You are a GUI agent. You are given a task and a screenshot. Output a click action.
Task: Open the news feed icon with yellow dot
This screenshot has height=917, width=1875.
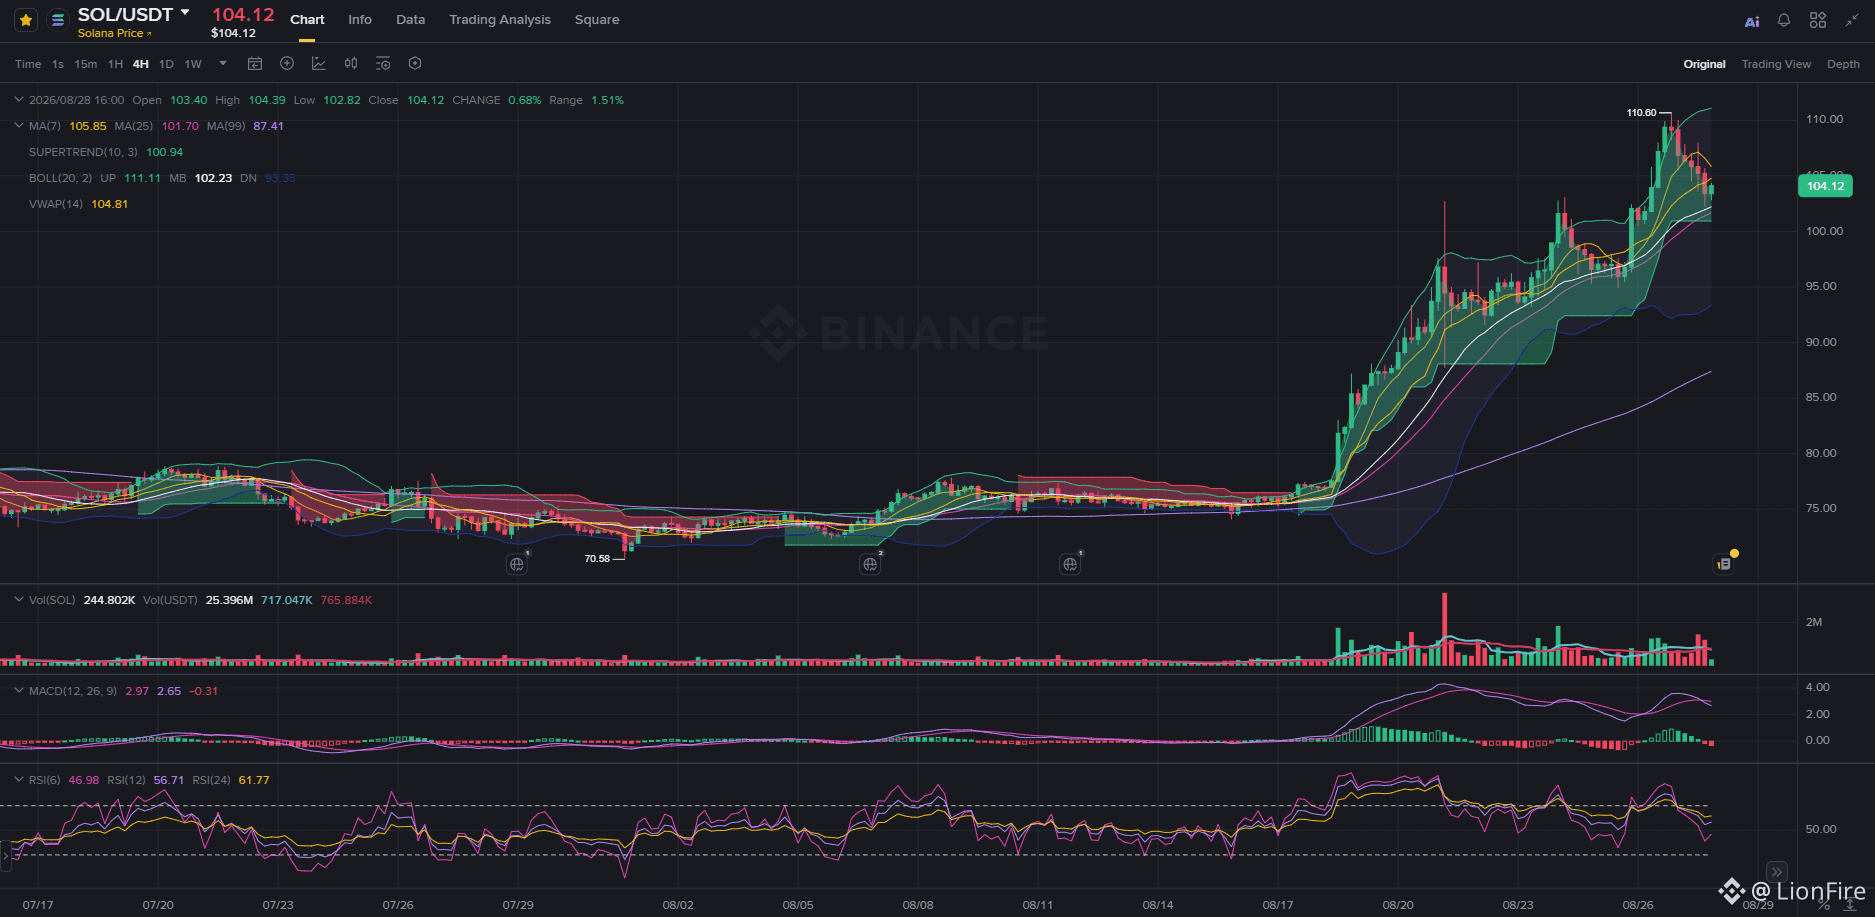(1724, 564)
